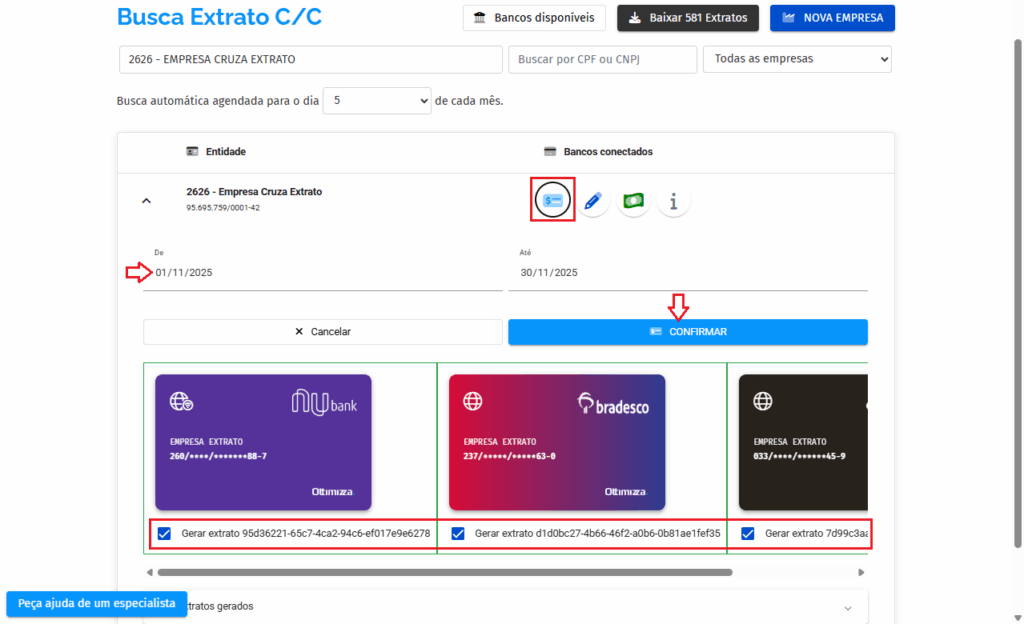Click the green money bill icon
Screen dimensions: 1024x624
[633, 201]
